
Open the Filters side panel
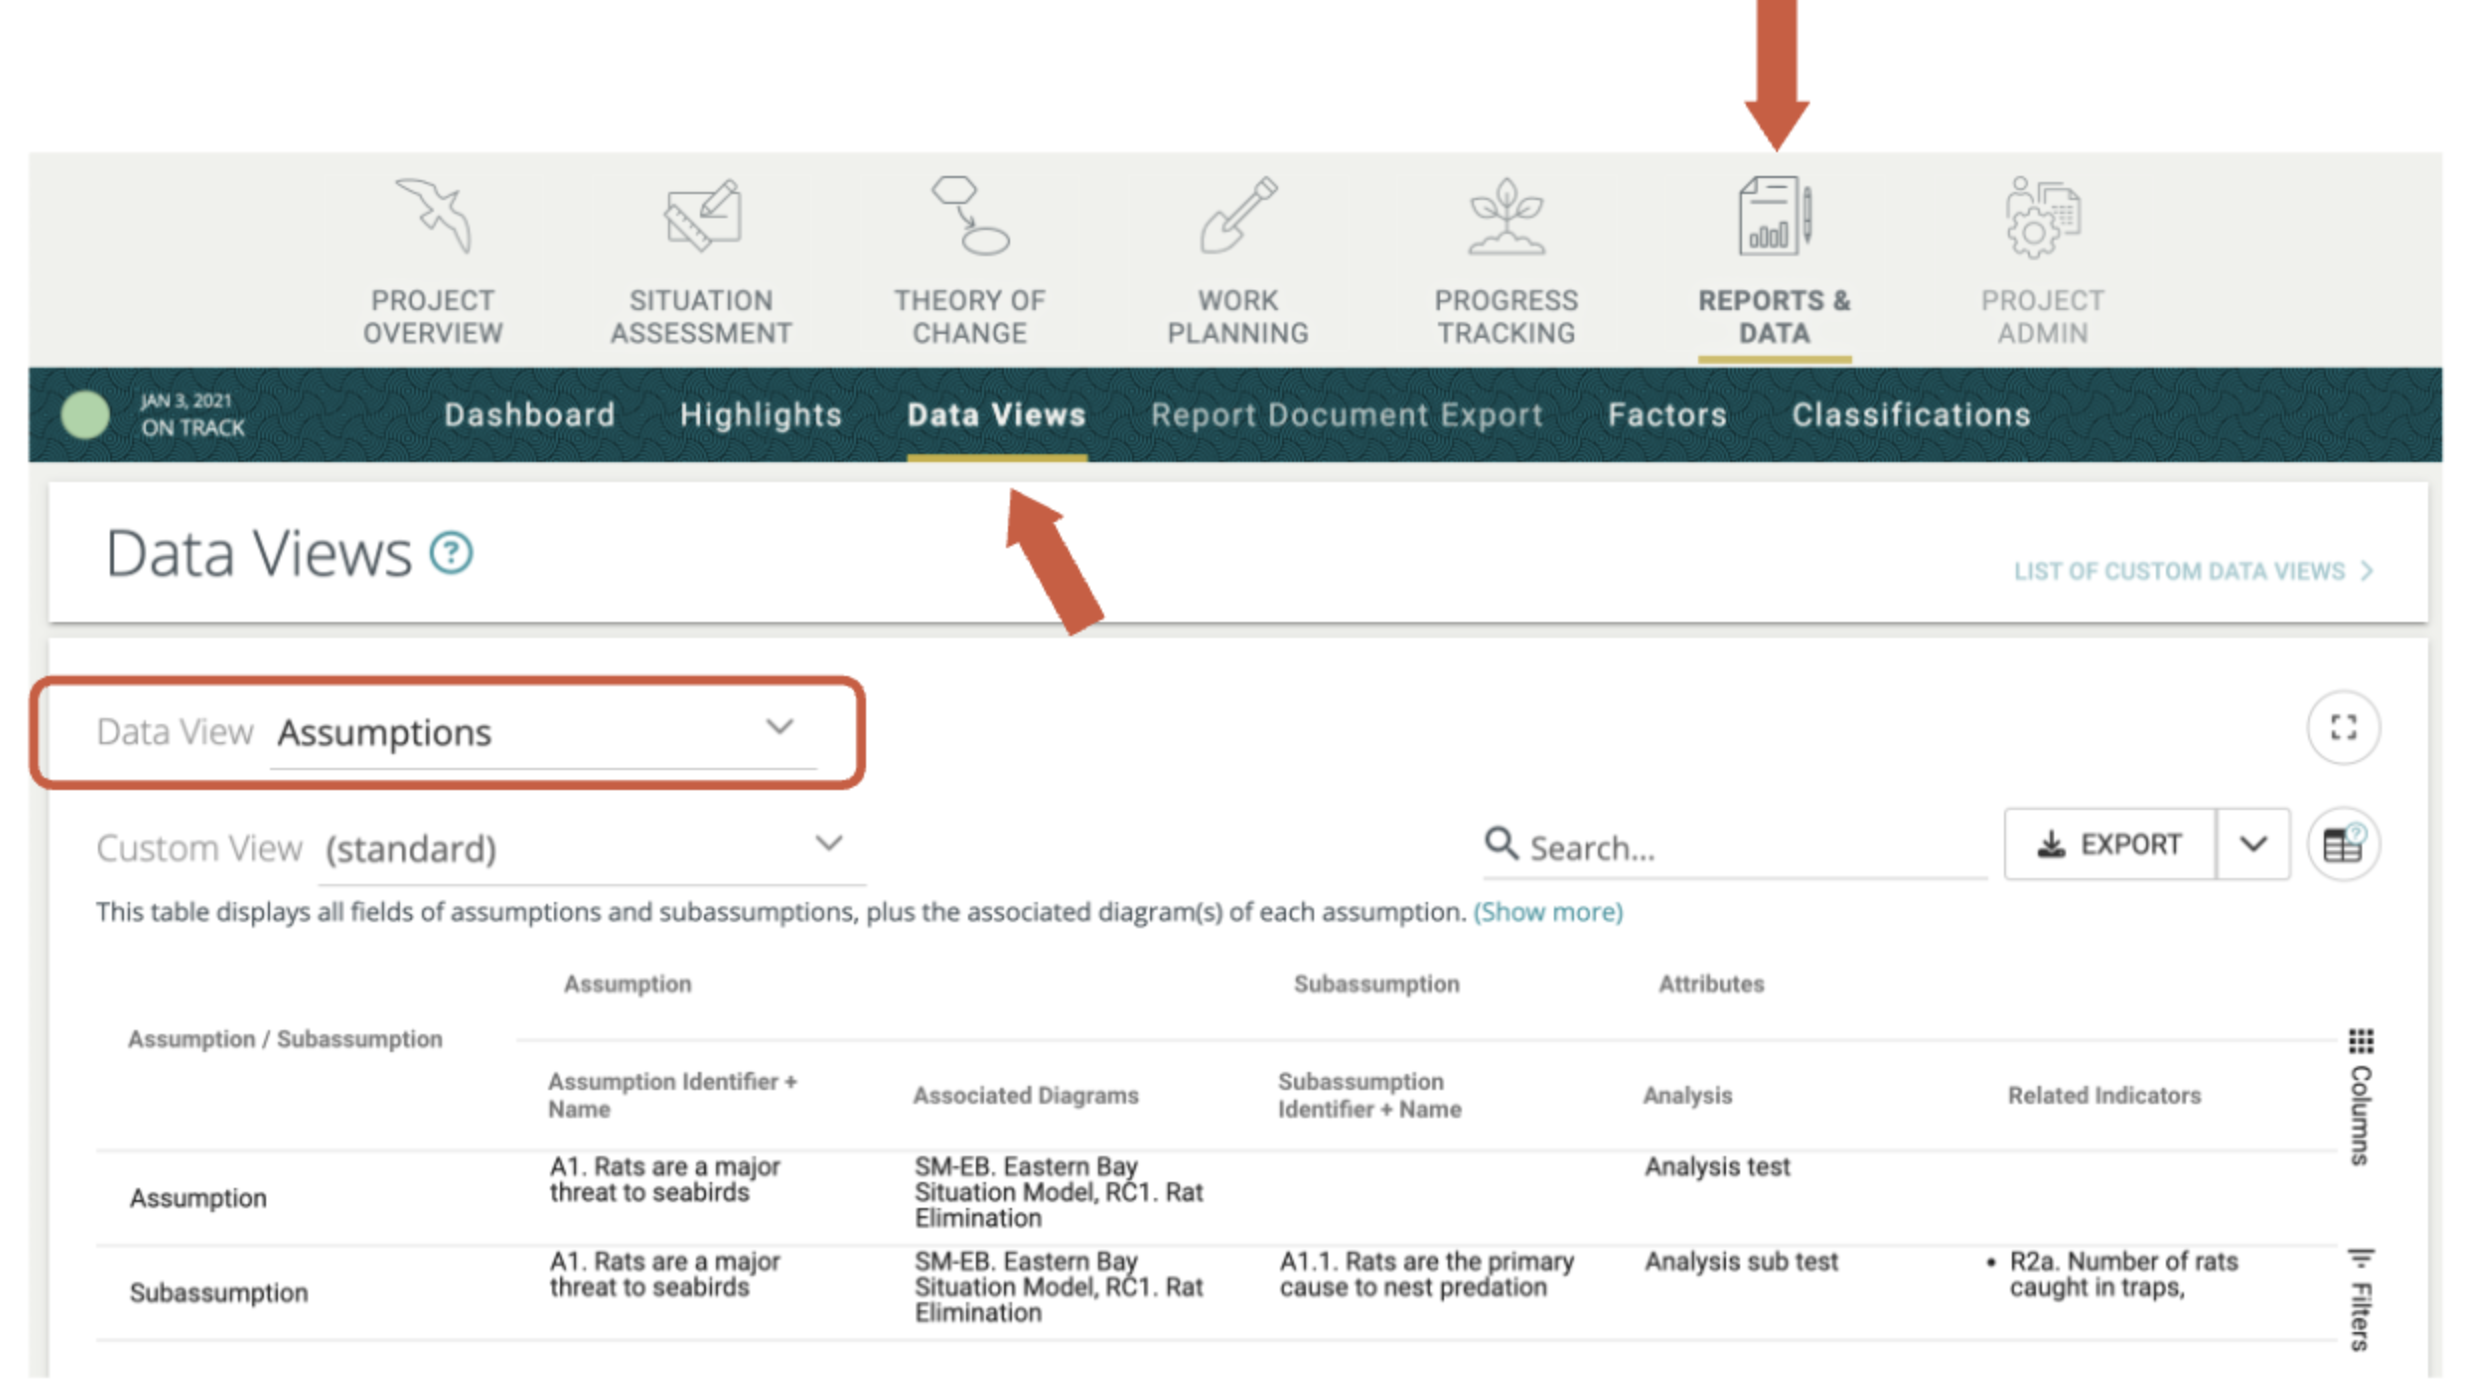click(2361, 1300)
